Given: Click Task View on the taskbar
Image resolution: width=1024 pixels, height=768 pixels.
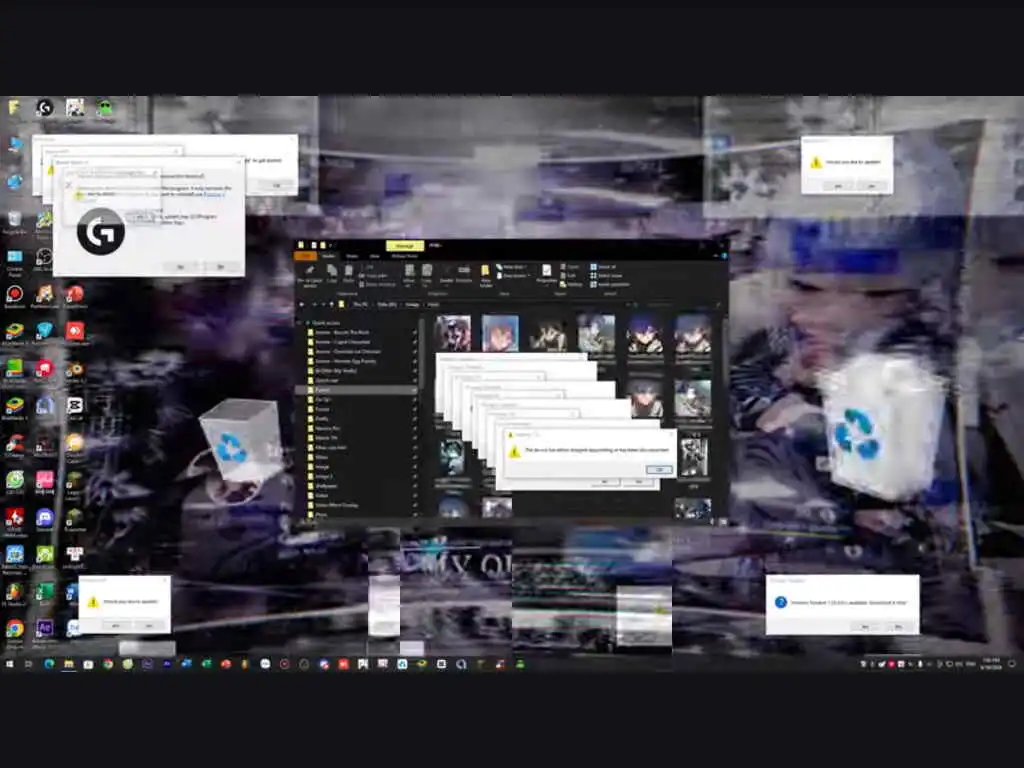Looking at the screenshot, I should pos(29,664).
